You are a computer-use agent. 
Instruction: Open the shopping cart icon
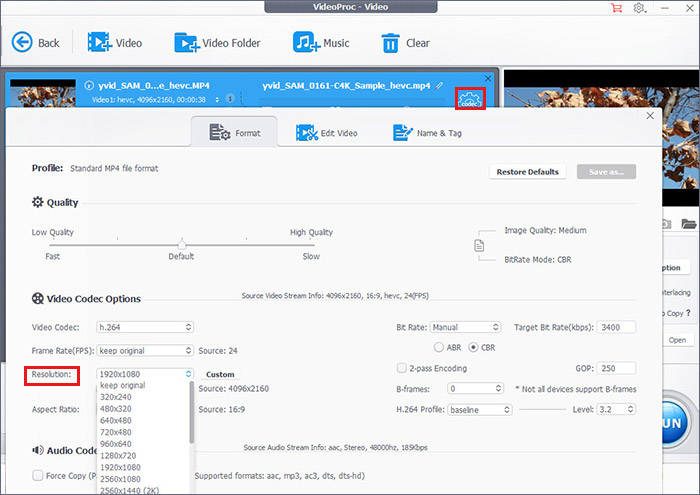[x=617, y=8]
